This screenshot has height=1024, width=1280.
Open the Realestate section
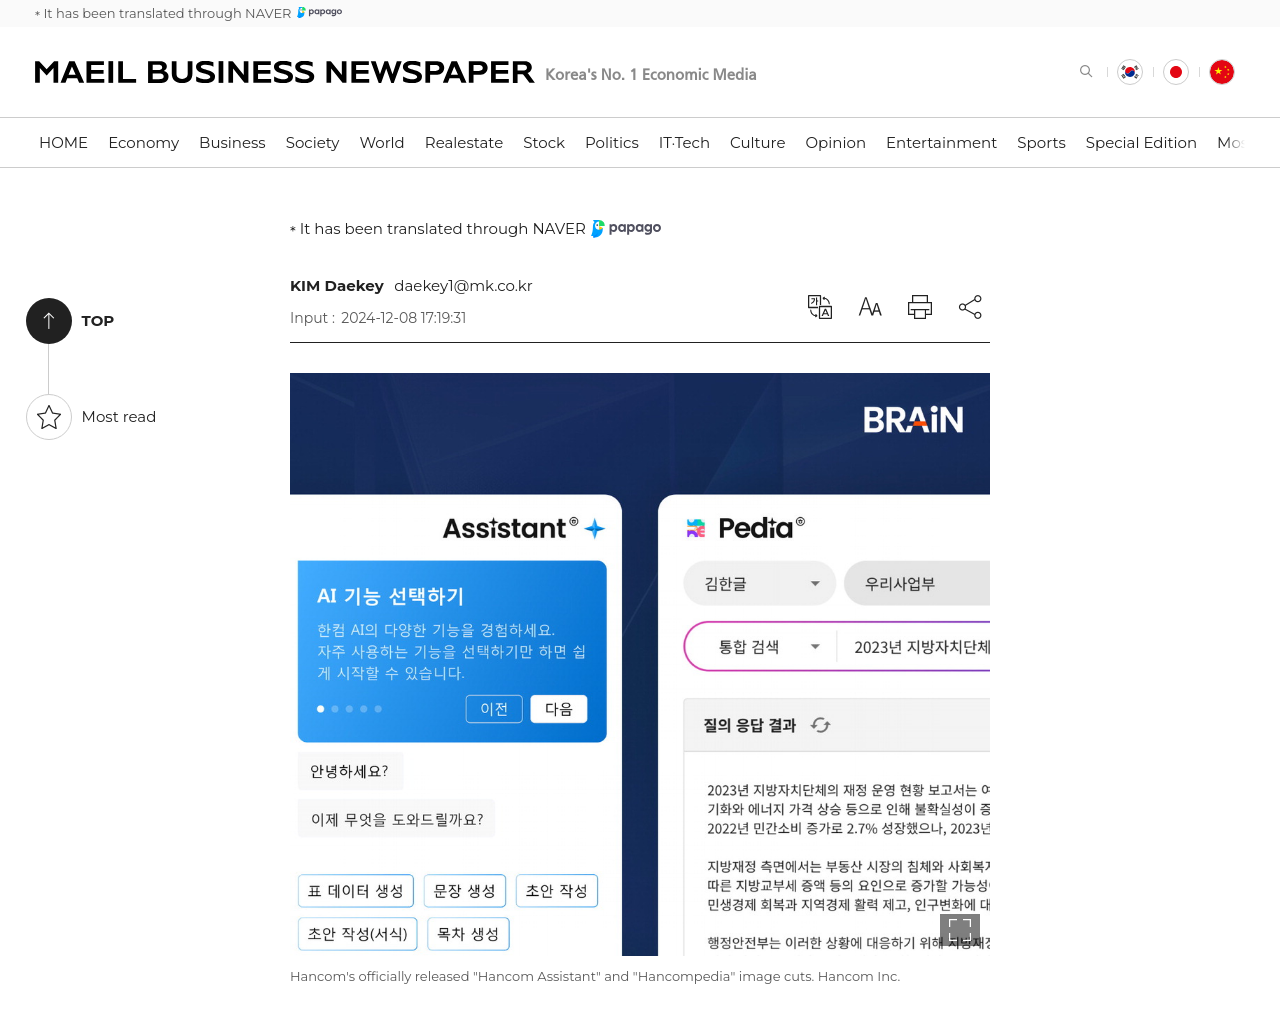pyautogui.click(x=464, y=143)
